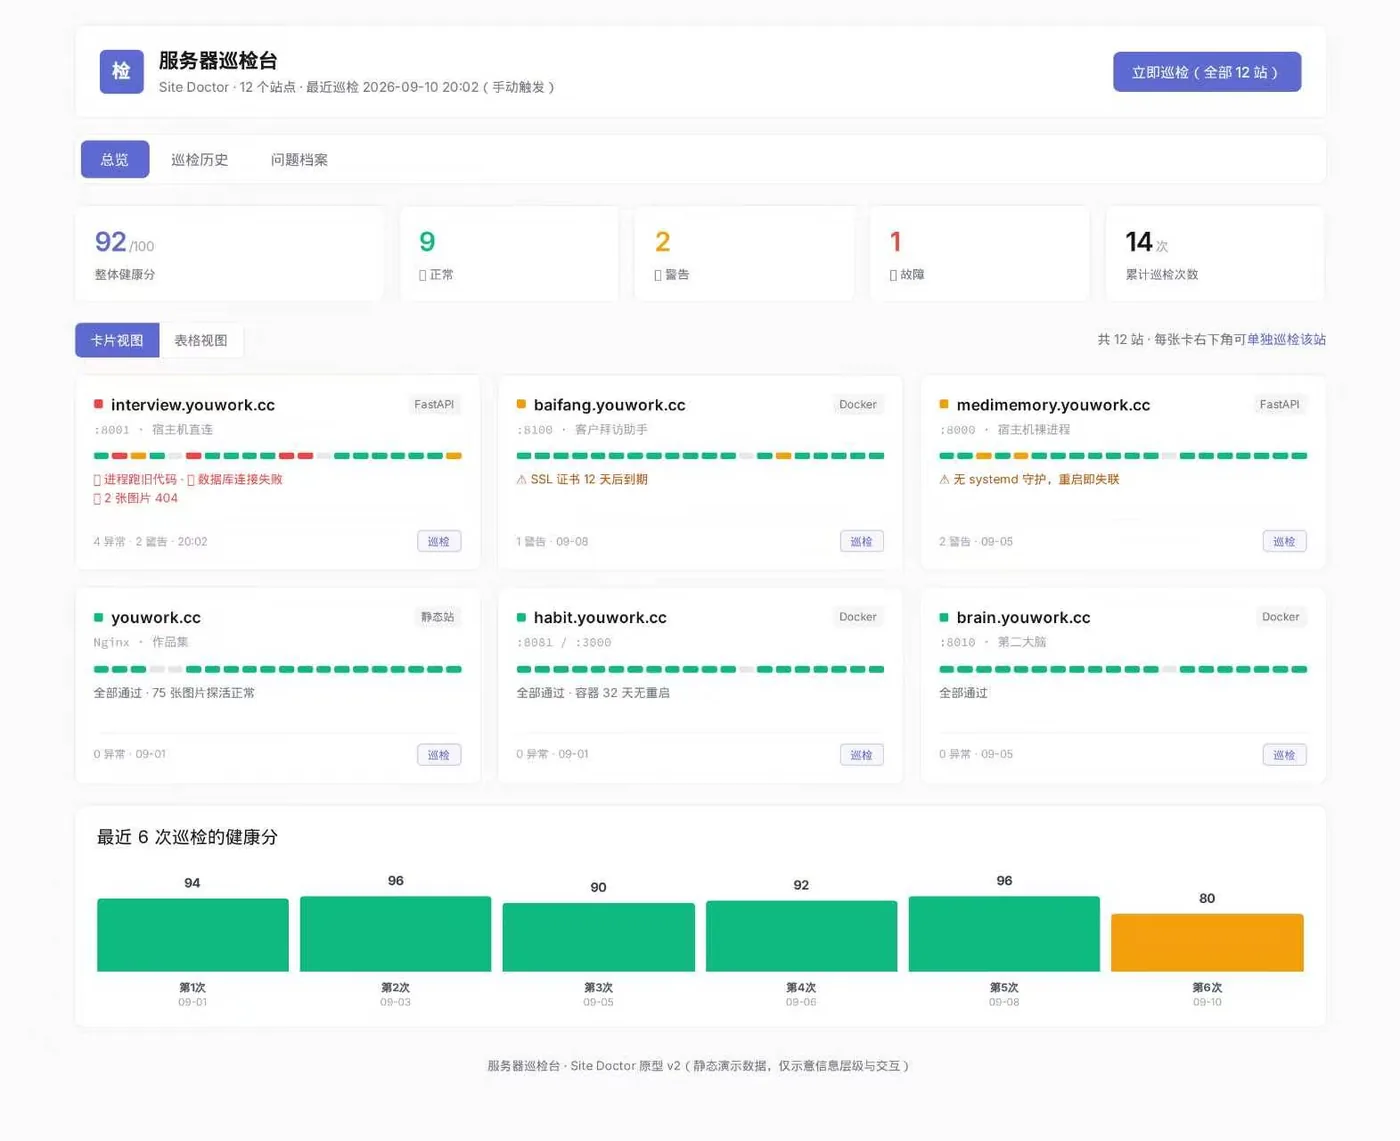Click the SSL certificate warning icon

(x=521, y=479)
